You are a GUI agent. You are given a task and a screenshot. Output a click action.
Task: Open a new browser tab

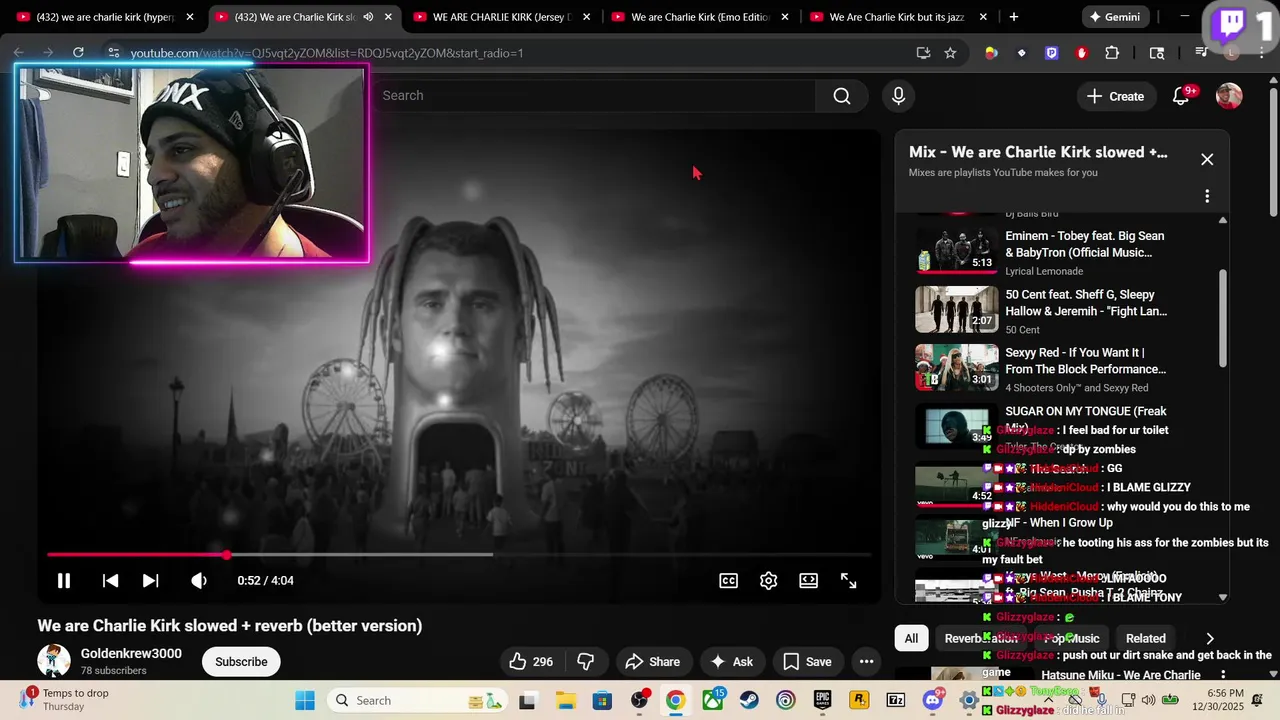pos(1013,17)
